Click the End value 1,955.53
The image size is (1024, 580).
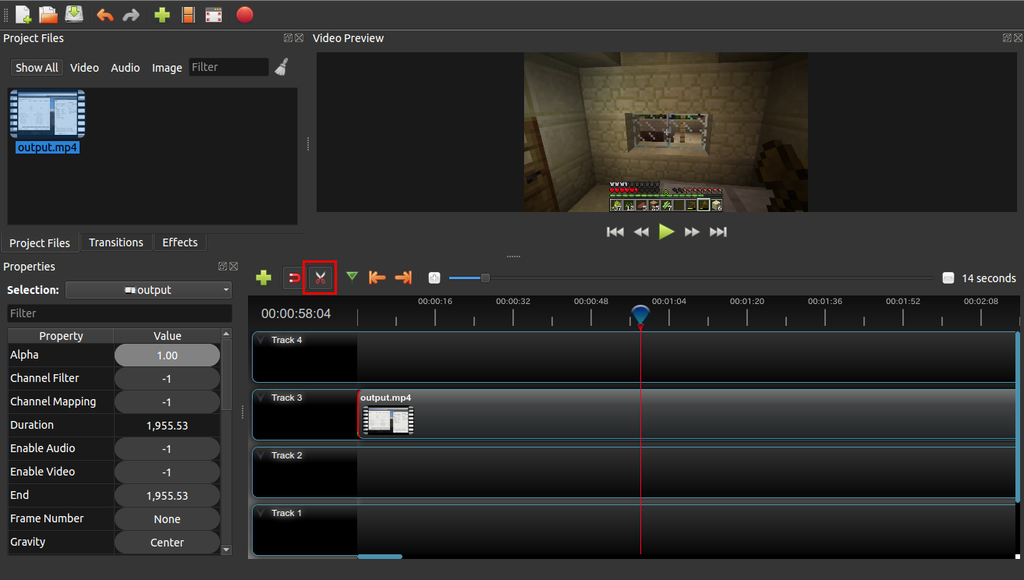pyautogui.click(x=167, y=496)
